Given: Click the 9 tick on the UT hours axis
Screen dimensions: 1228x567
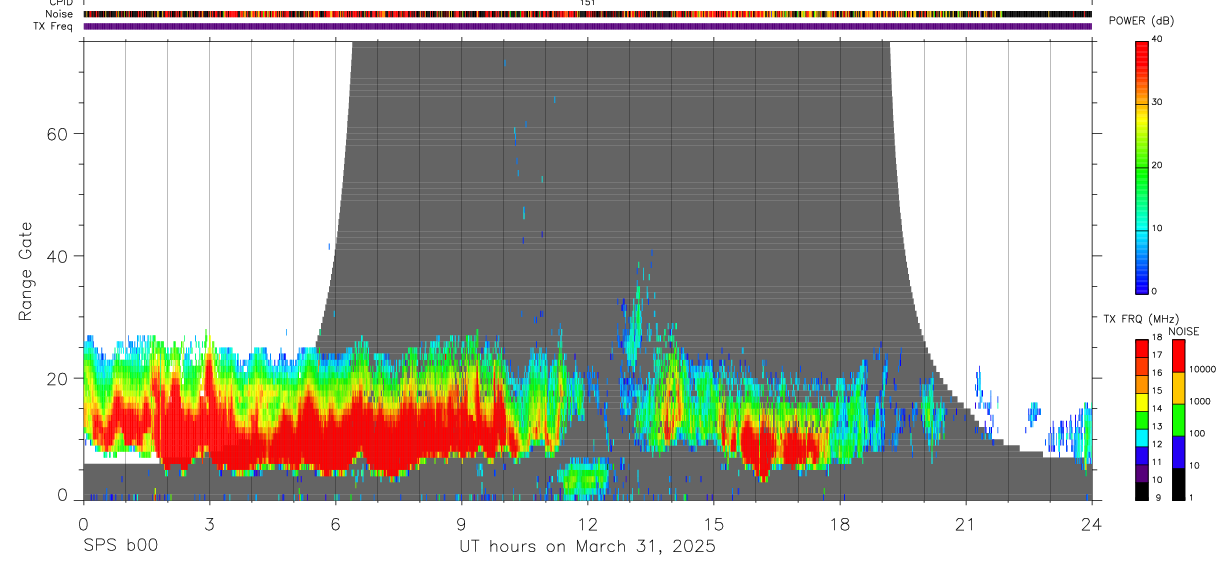Looking at the screenshot, I should click(x=461, y=523).
